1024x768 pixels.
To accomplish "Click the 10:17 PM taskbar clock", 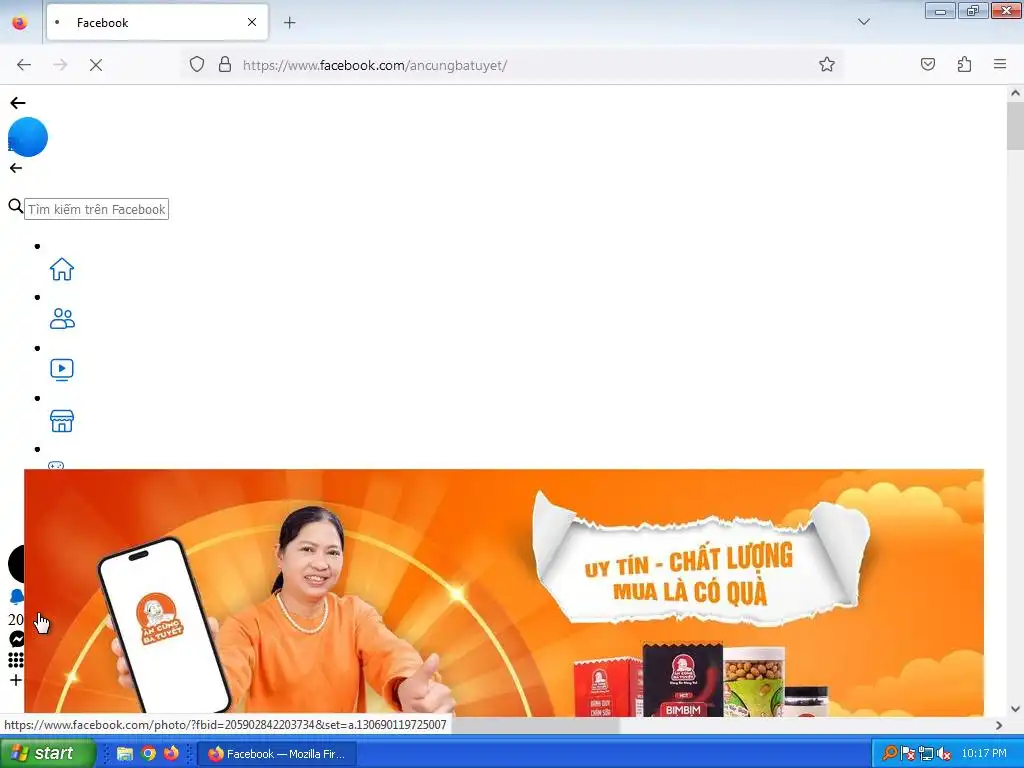I will pyautogui.click(x=984, y=753).
